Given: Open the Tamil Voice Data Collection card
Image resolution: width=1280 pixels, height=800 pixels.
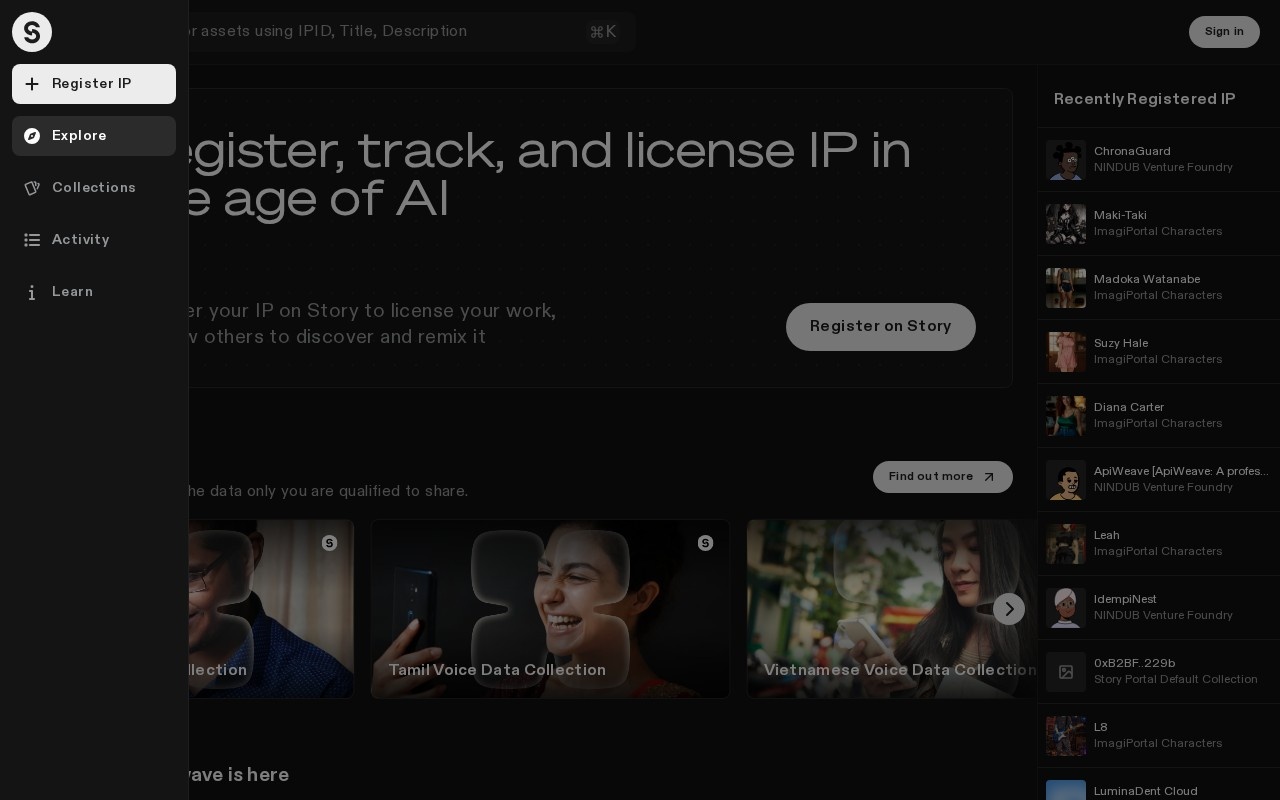Looking at the screenshot, I should click(550, 609).
